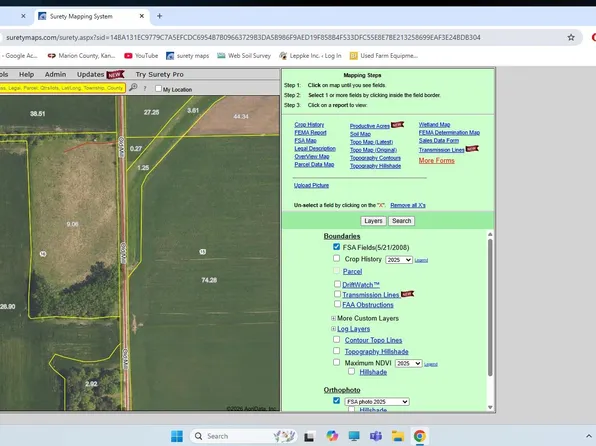Uncheck the FSA Fields boundary layer
The height and width of the screenshot is (446, 596).
pos(336,247)
